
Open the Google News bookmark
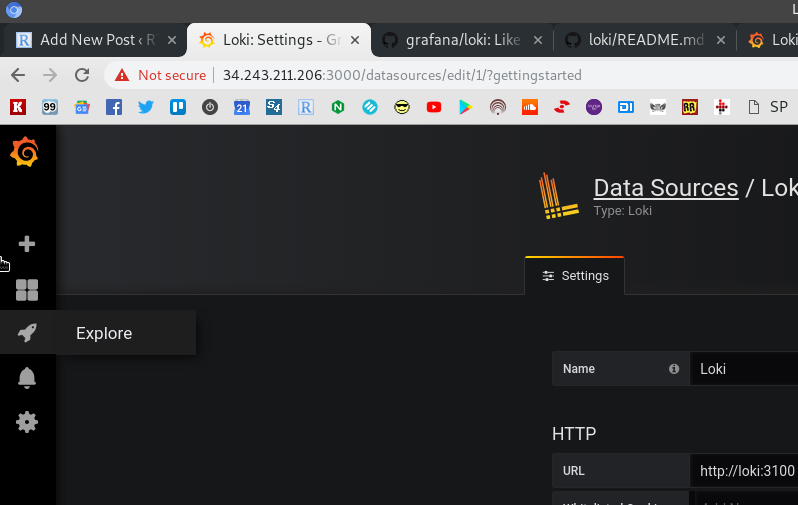[x=82, y=107]
